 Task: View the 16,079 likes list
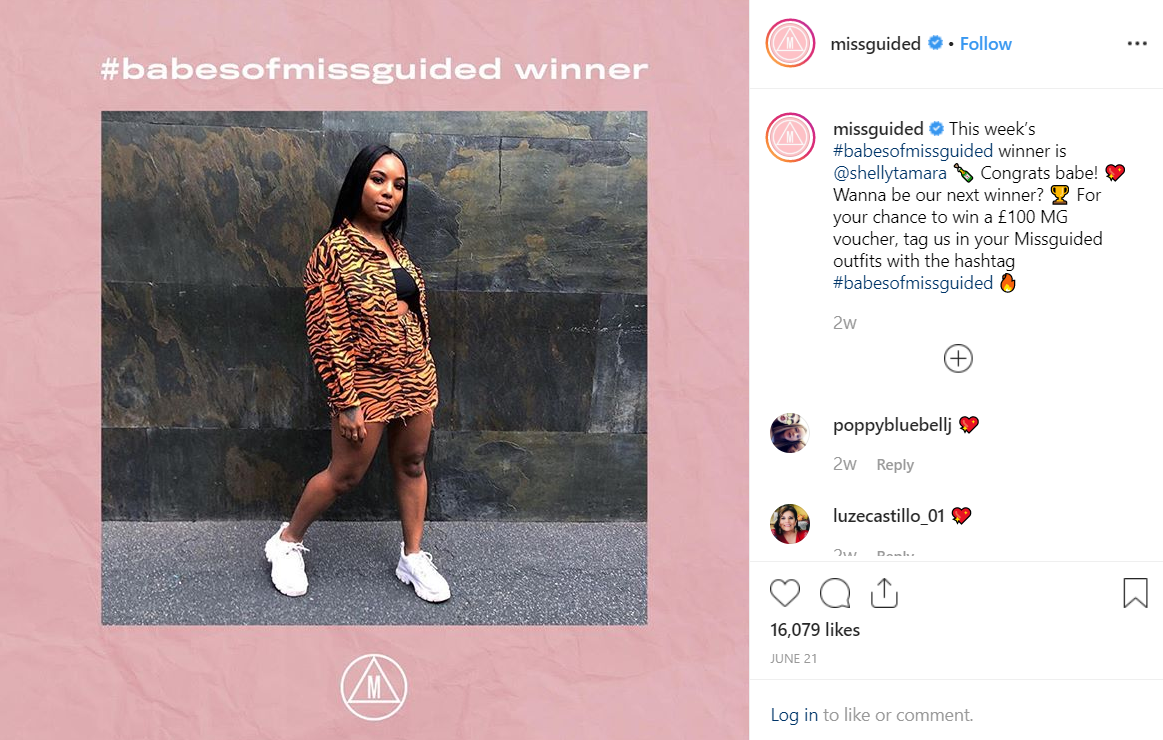814,630
